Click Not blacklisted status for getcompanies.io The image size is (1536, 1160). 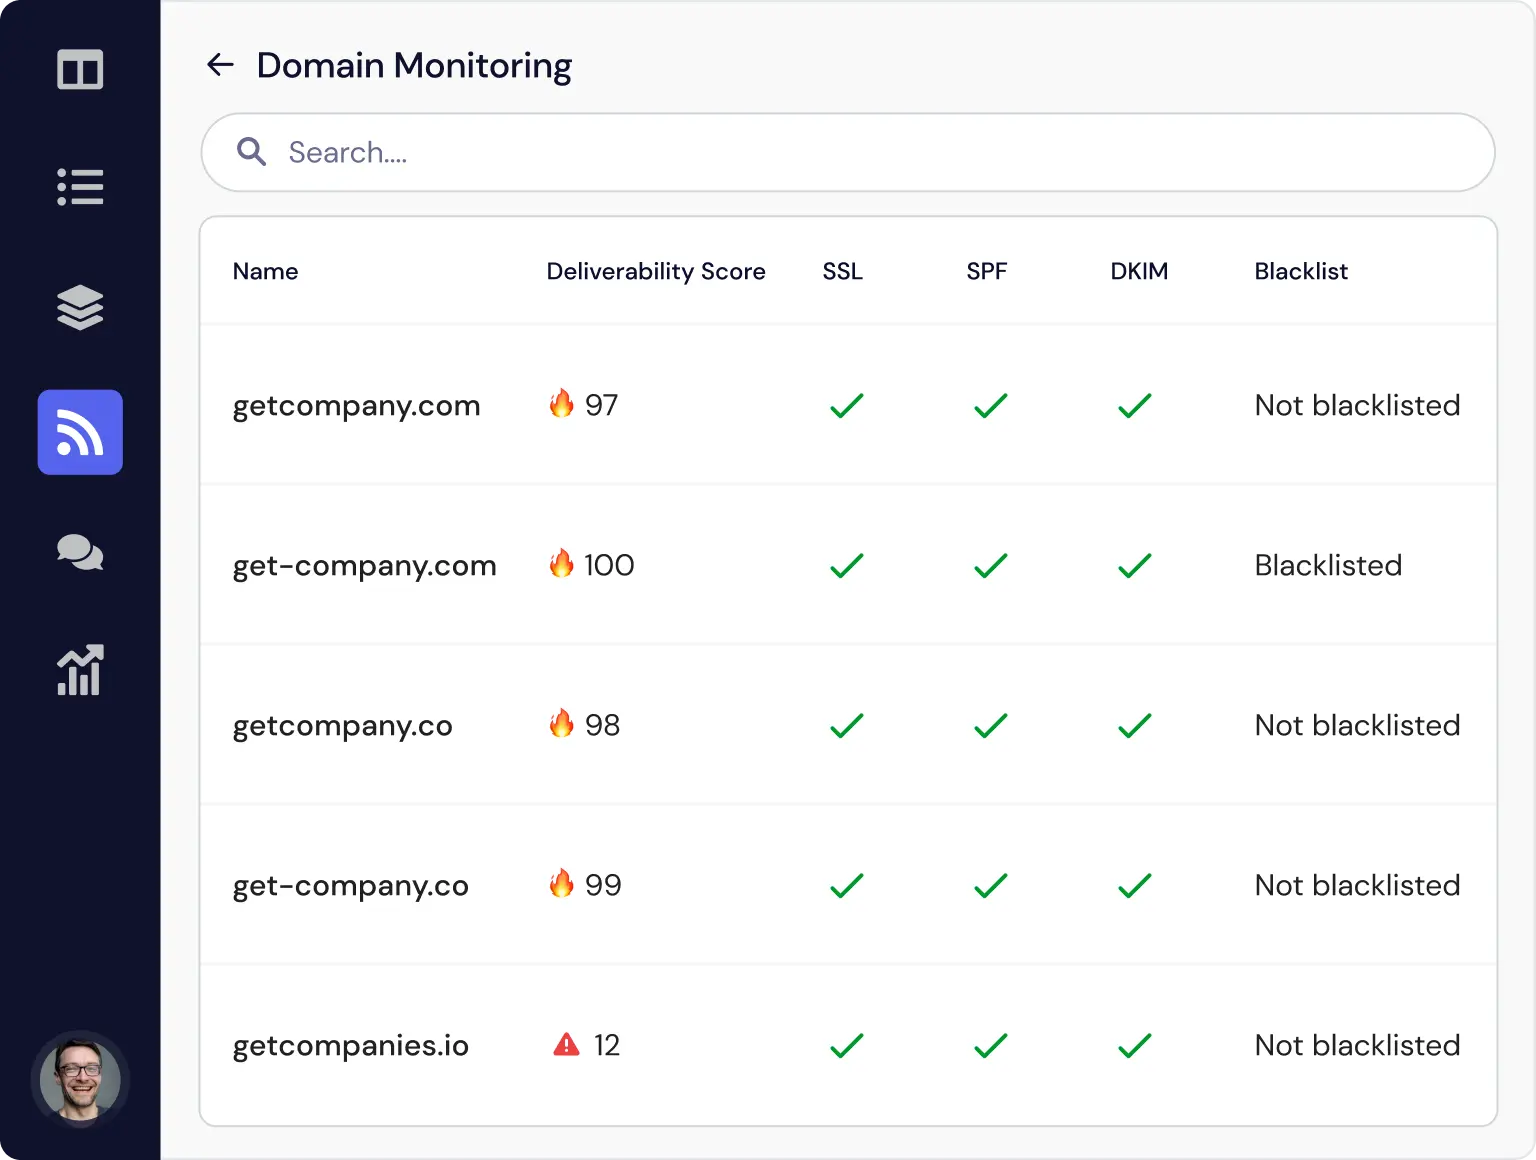pyautogui.click(x=1357, y=1045)
